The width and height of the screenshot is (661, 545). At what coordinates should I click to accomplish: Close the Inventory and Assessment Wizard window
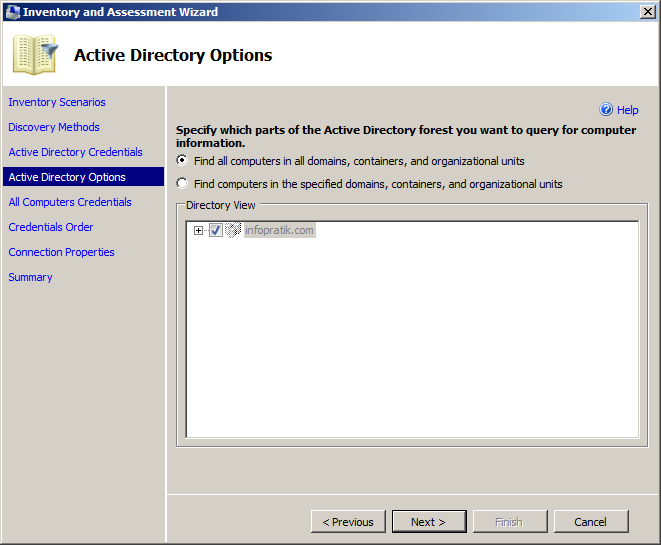[648, 12]
